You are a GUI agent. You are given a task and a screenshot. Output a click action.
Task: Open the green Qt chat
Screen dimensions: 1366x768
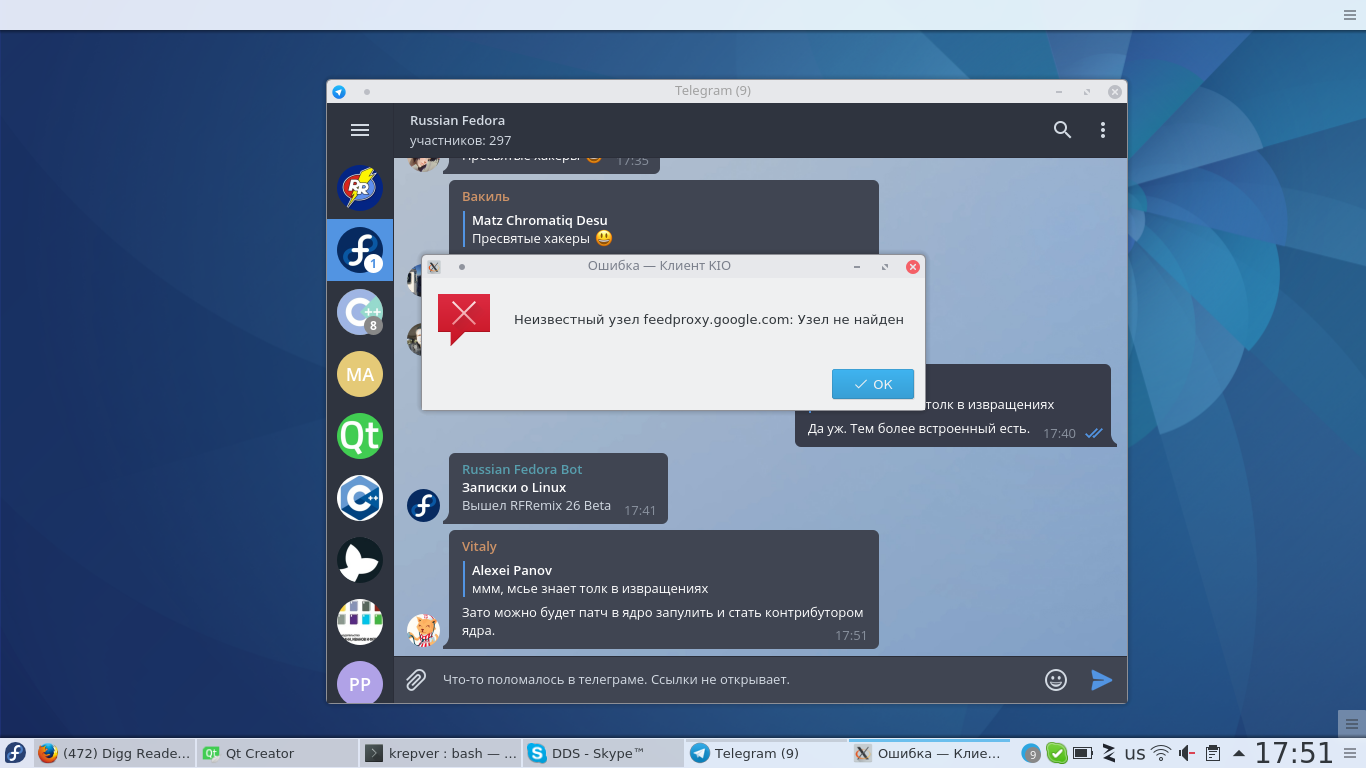click(x=360, y=436)
